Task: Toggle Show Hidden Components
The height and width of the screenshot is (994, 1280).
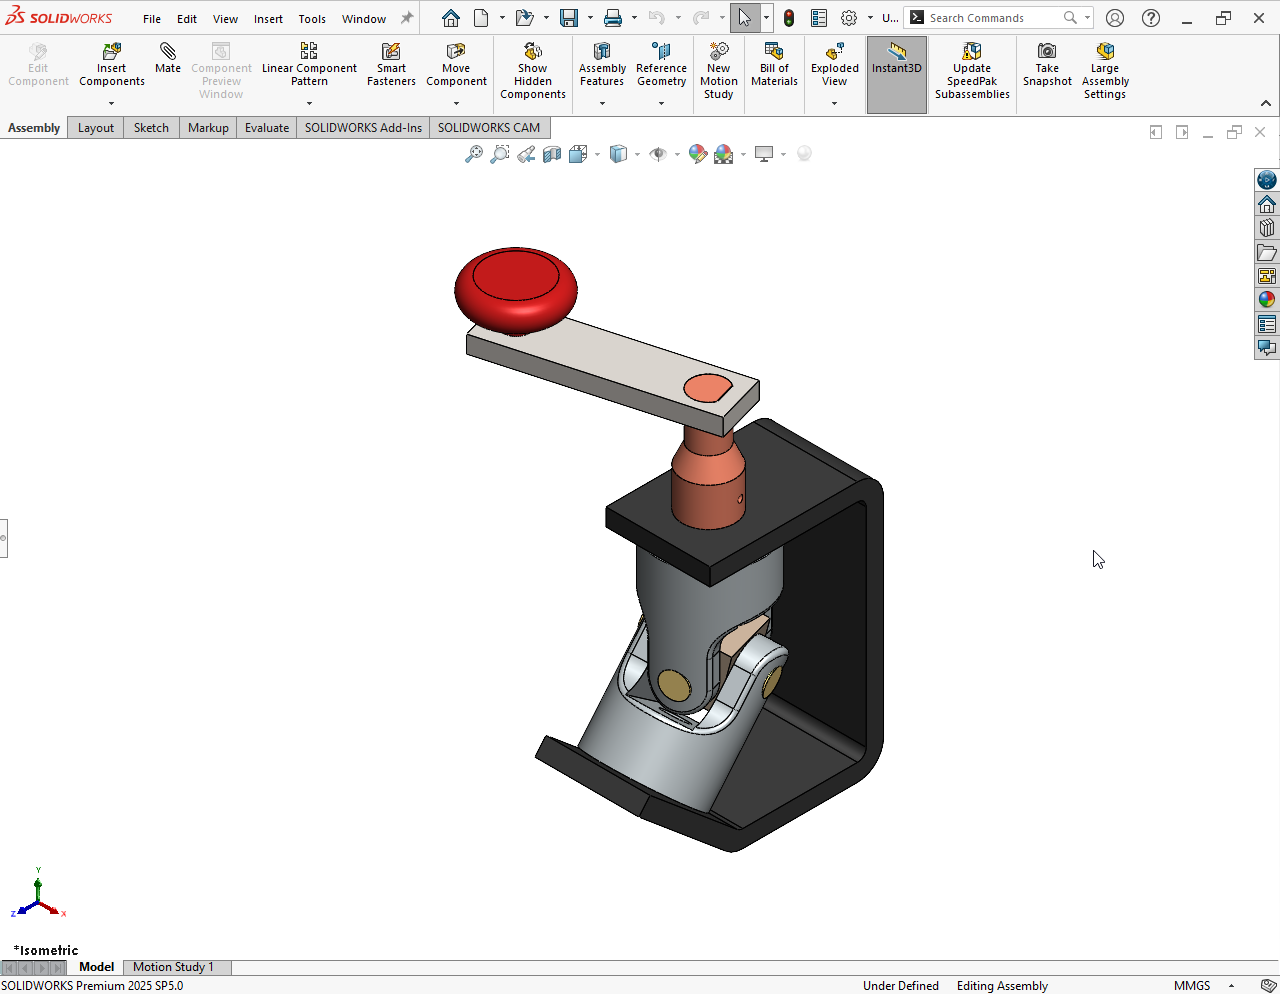Action: point(533,68)
